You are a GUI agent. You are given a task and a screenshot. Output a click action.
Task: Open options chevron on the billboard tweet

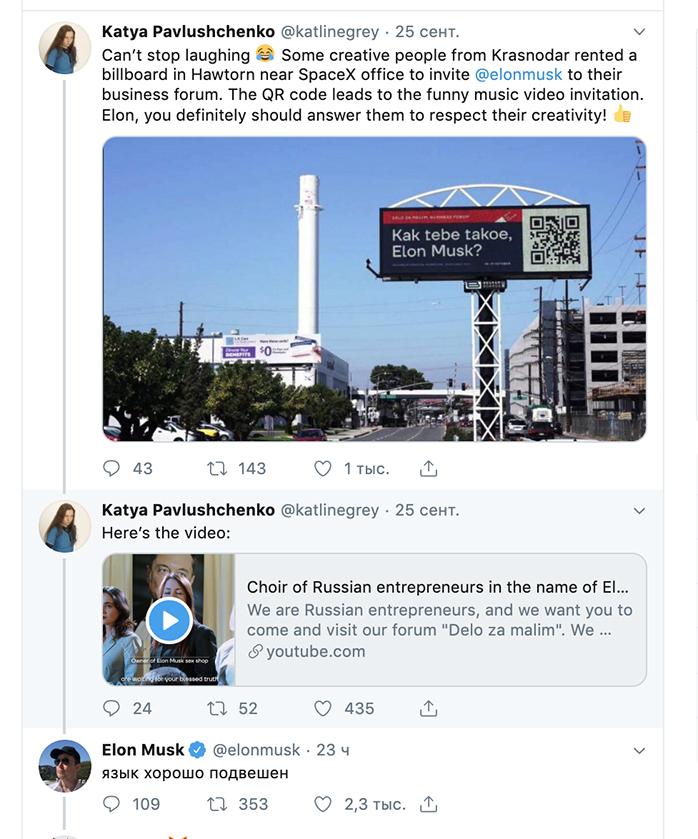pos(640,32)
